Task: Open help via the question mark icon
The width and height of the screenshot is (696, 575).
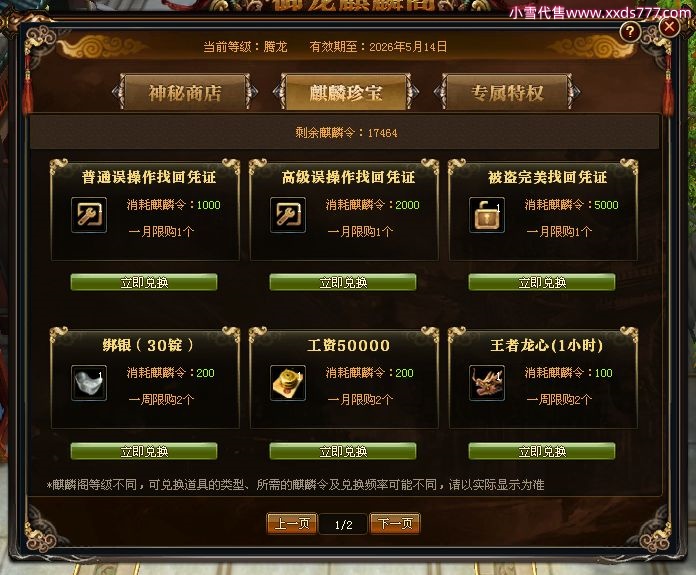Action: tap(630, 32)
